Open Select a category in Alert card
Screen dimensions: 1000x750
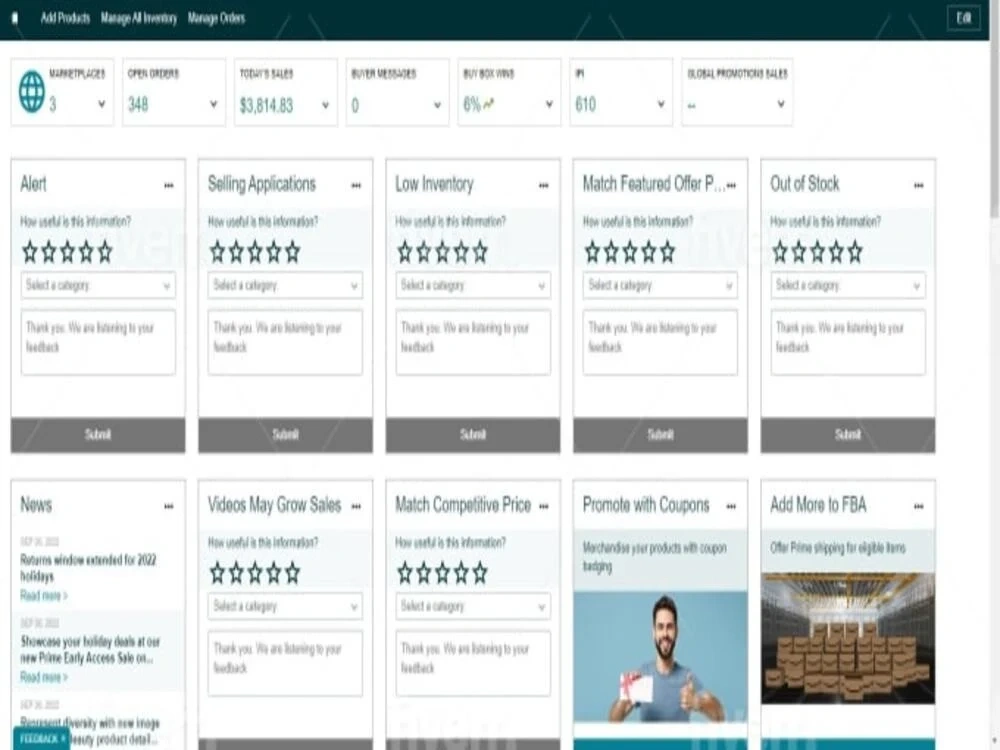98,285
